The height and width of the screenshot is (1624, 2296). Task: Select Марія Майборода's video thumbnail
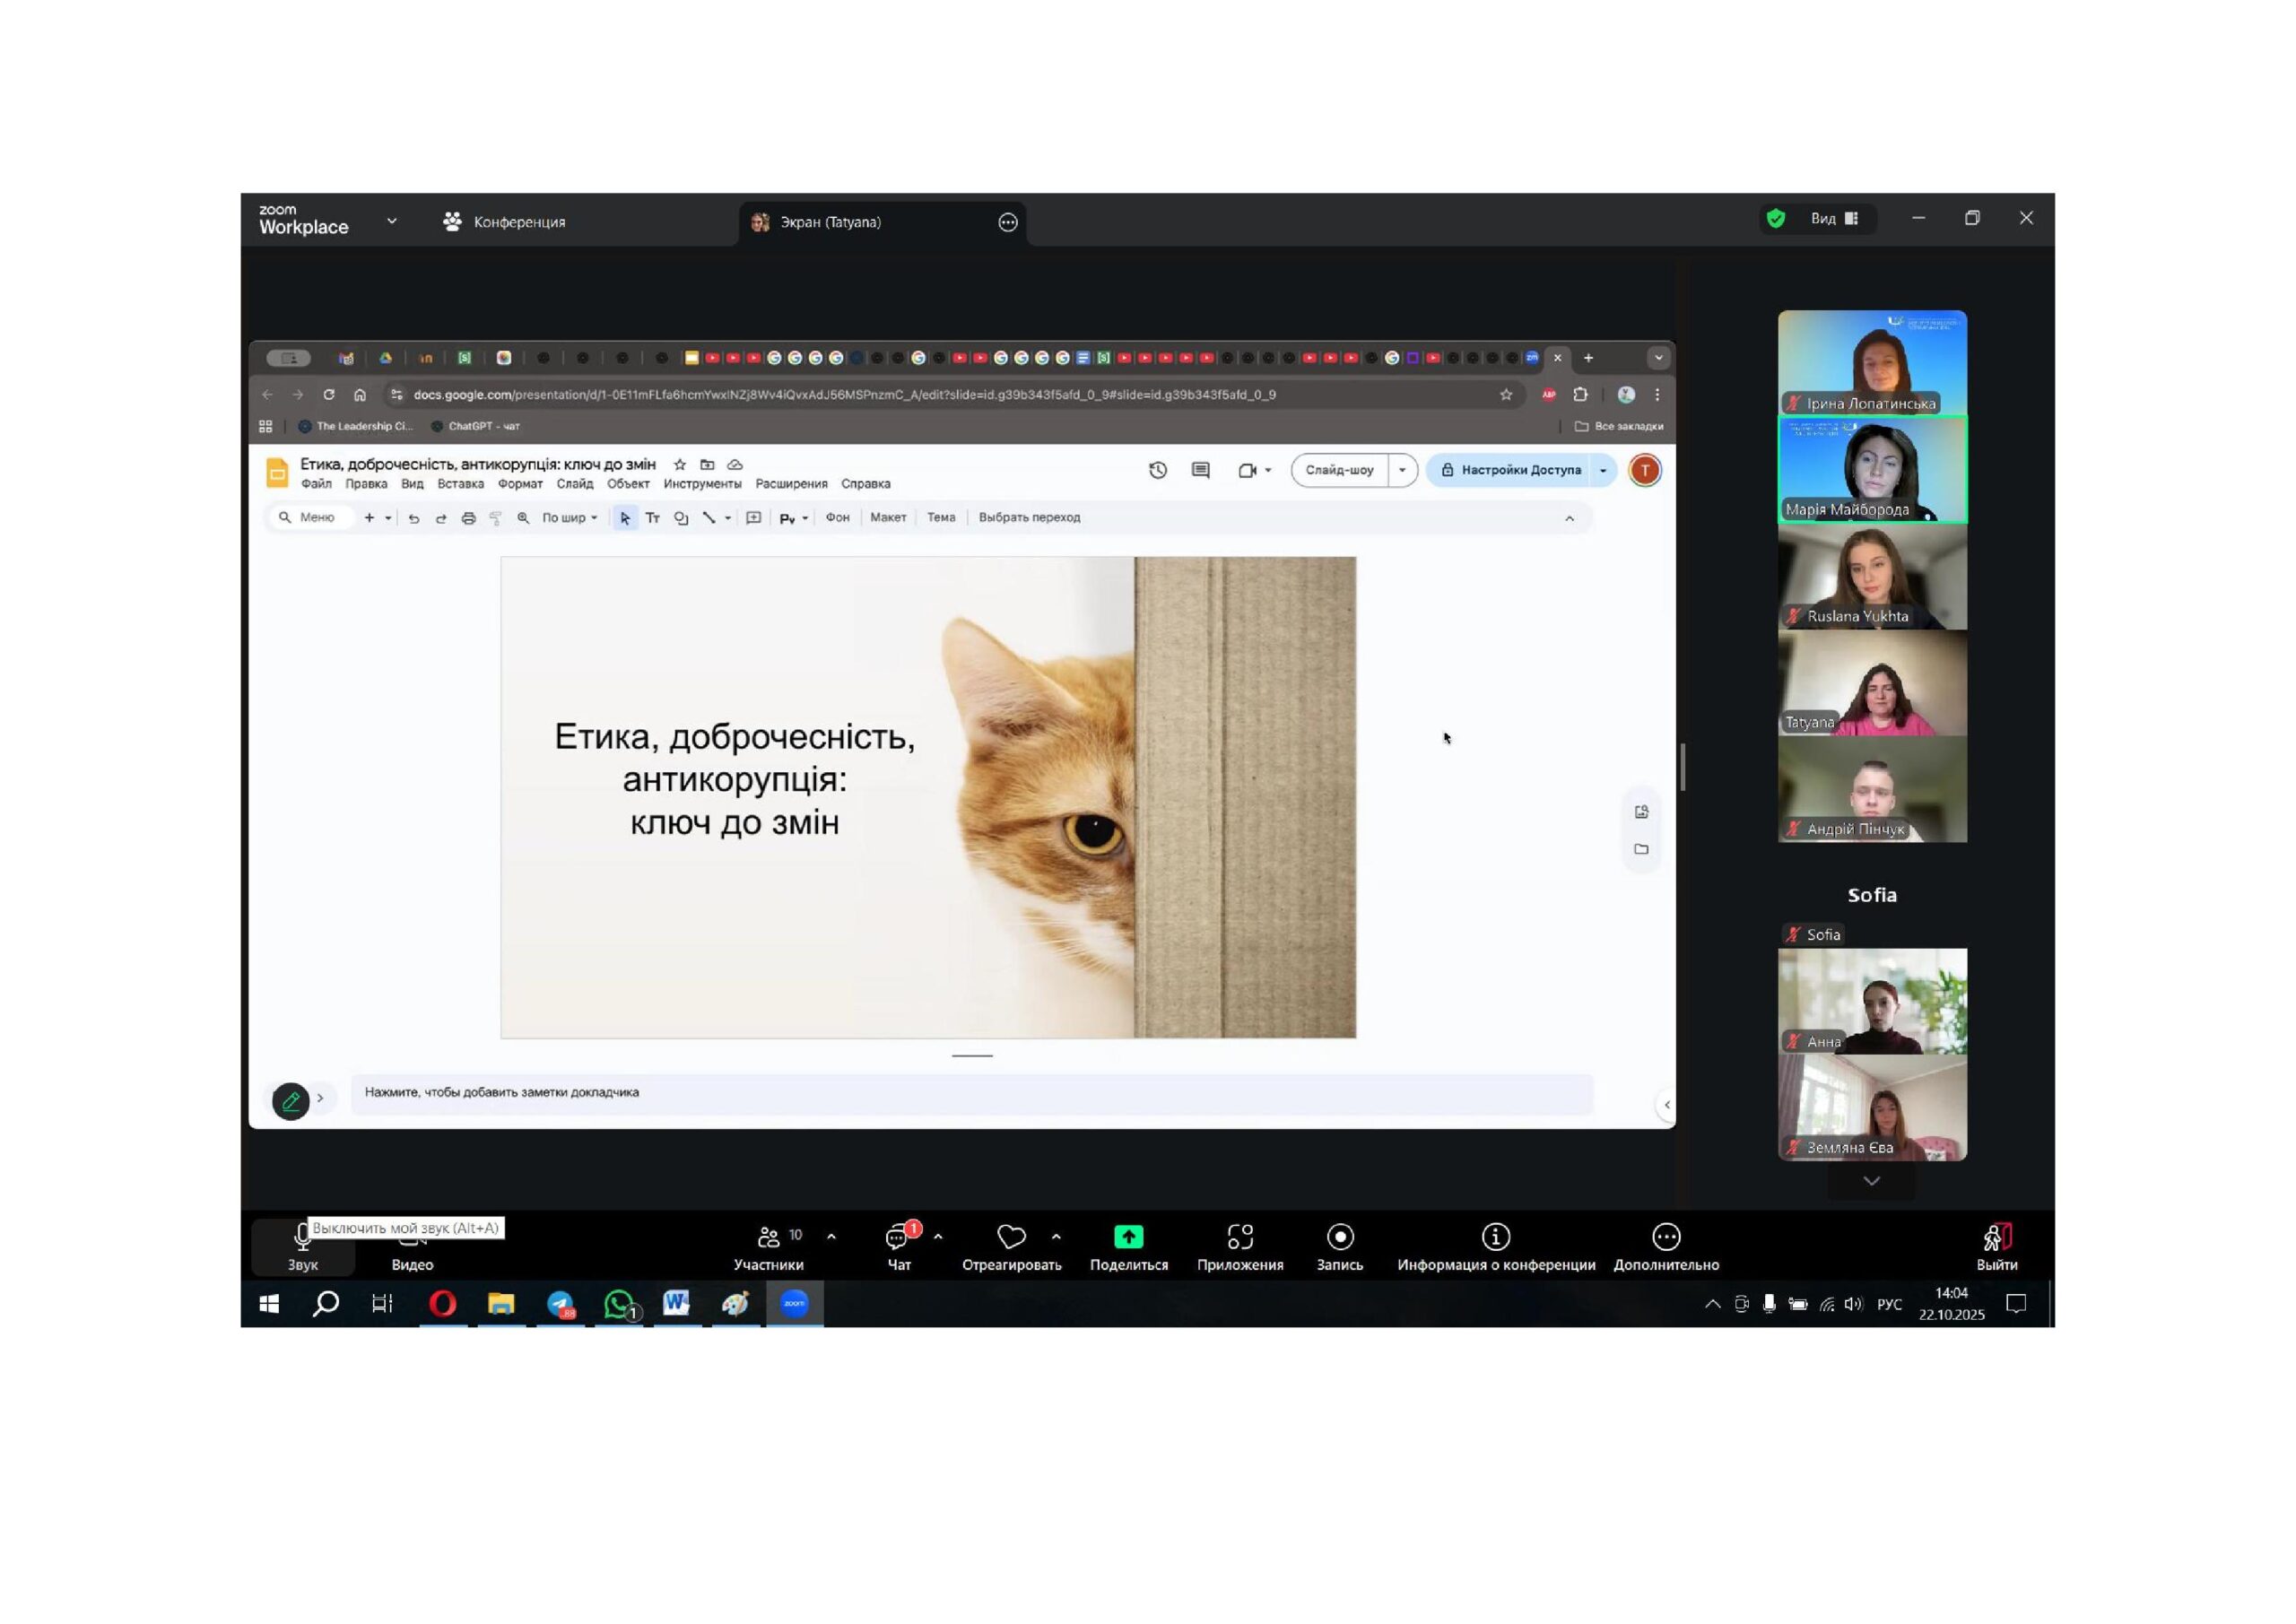click(1872, 470)
